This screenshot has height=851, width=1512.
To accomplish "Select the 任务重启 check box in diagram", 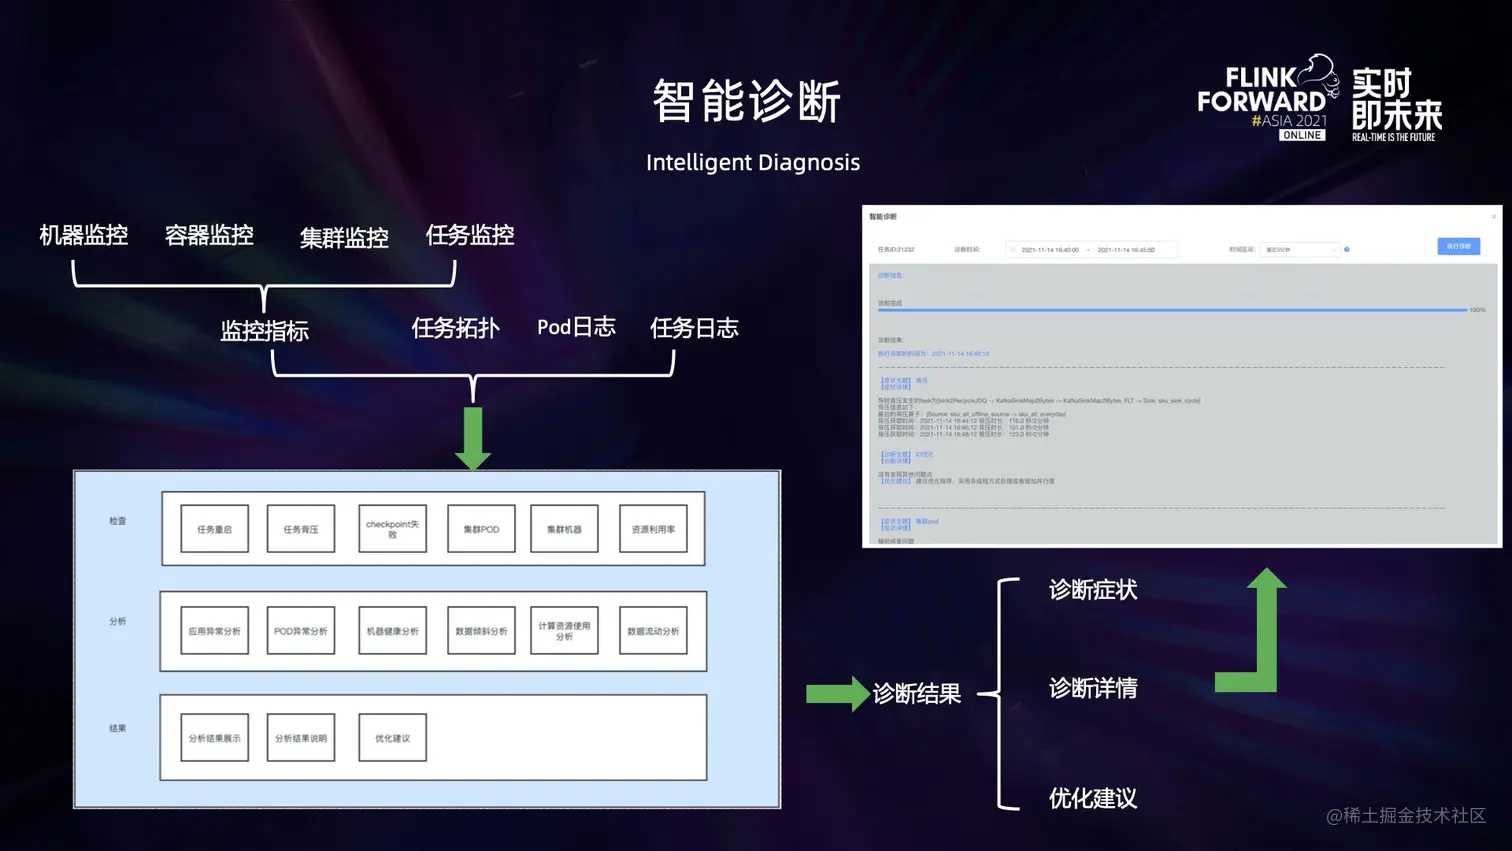I will tap(214, 529).
